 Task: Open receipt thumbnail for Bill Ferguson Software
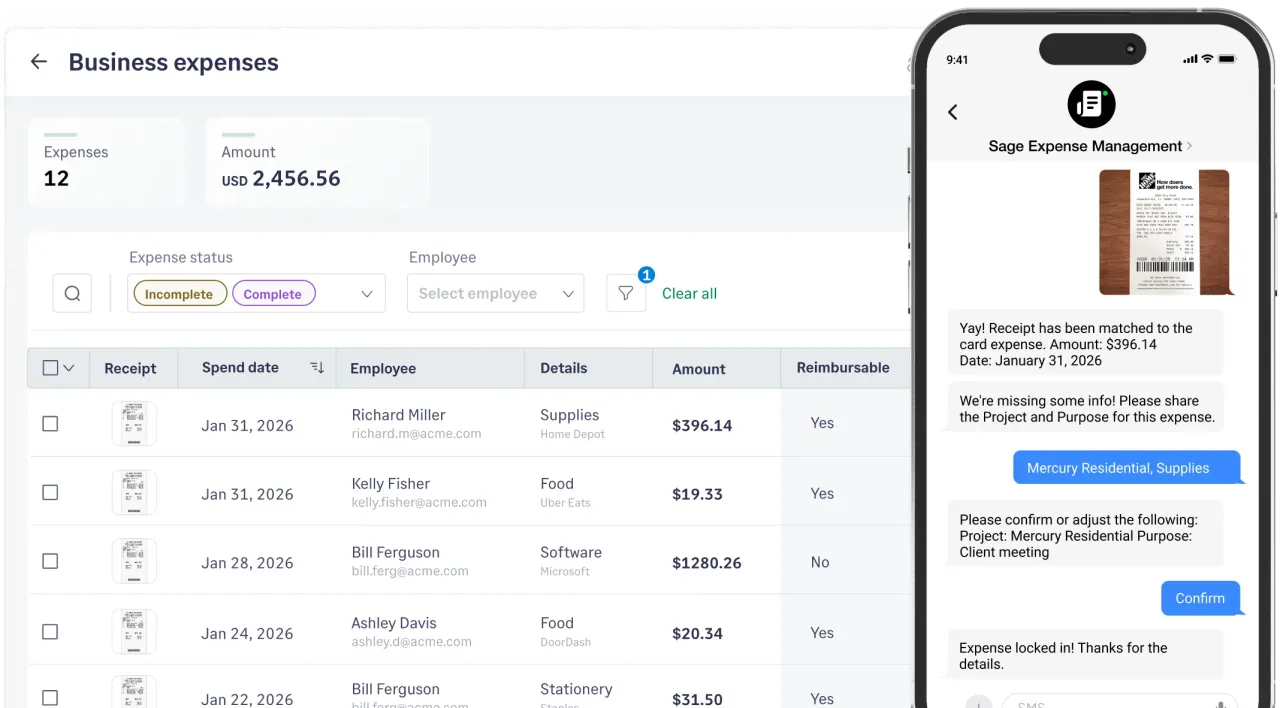(134, 562)
